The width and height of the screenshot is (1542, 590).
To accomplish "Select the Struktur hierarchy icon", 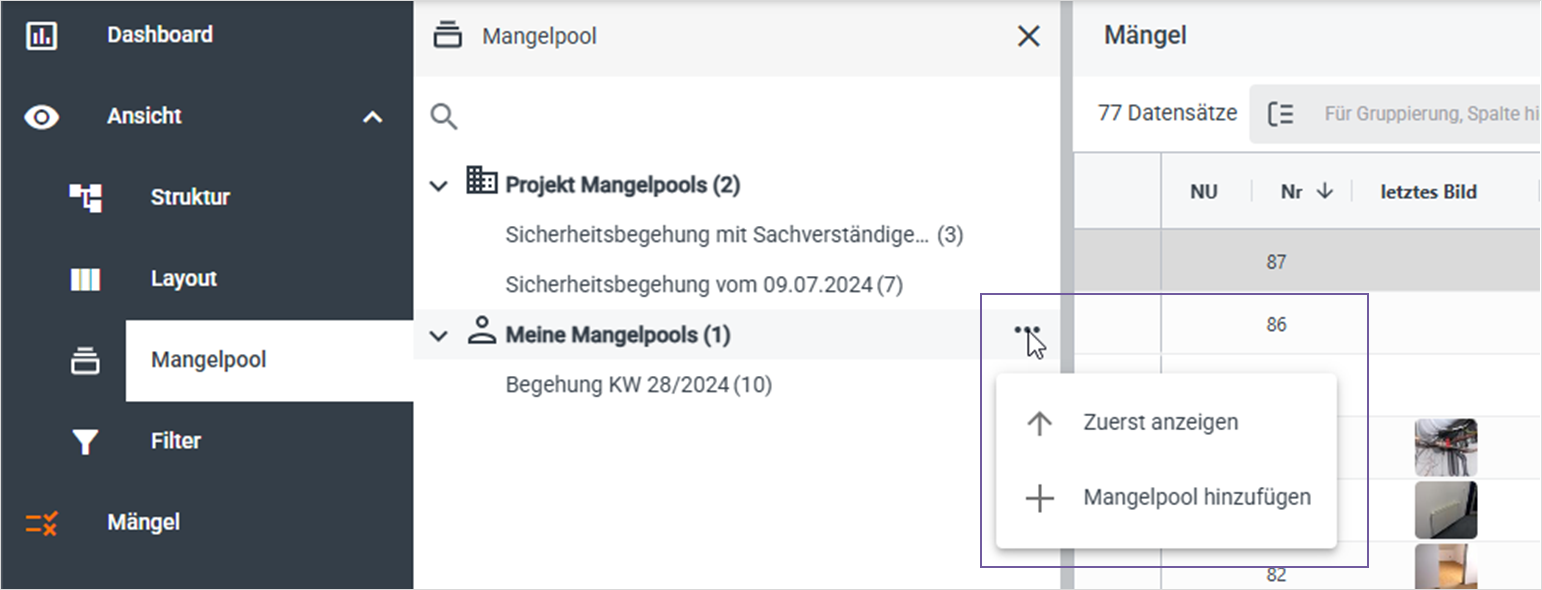I will tap(85, 198).
